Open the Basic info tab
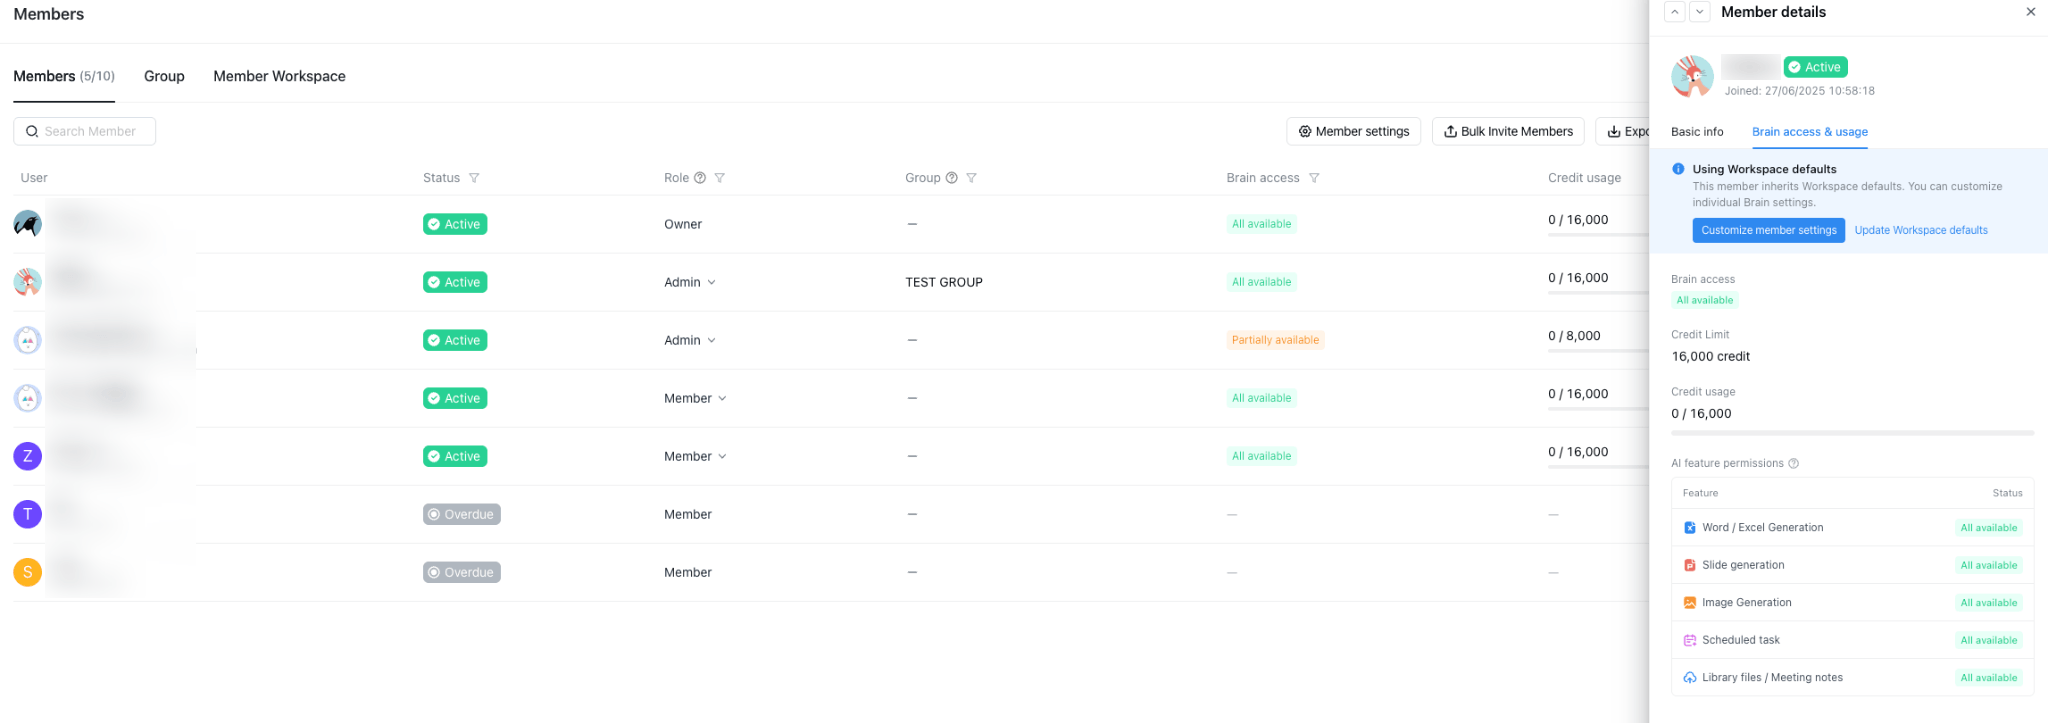 (1697, 132)
